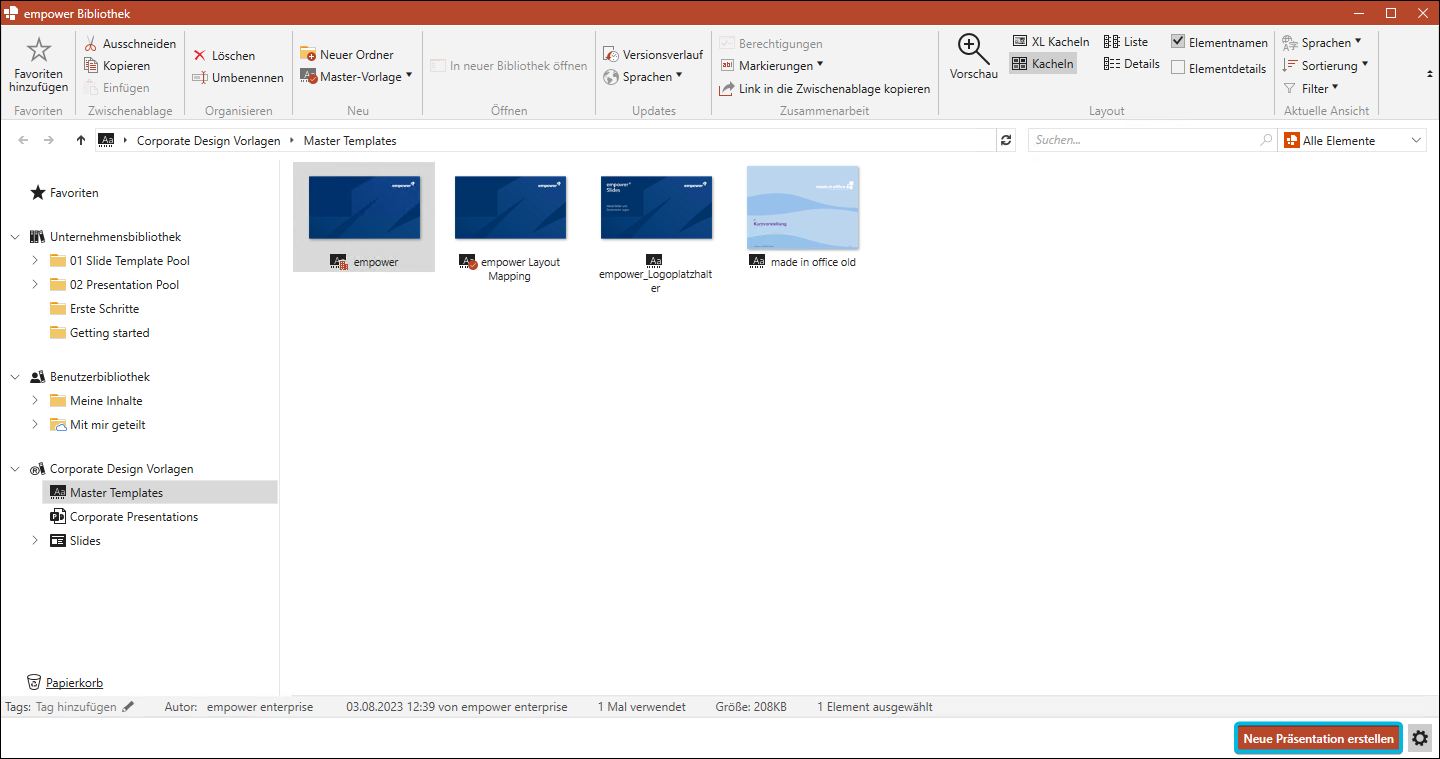
Task: Click Tag hinzufügen in status bar
Action: pyautogui.click(x=77, y=707)
